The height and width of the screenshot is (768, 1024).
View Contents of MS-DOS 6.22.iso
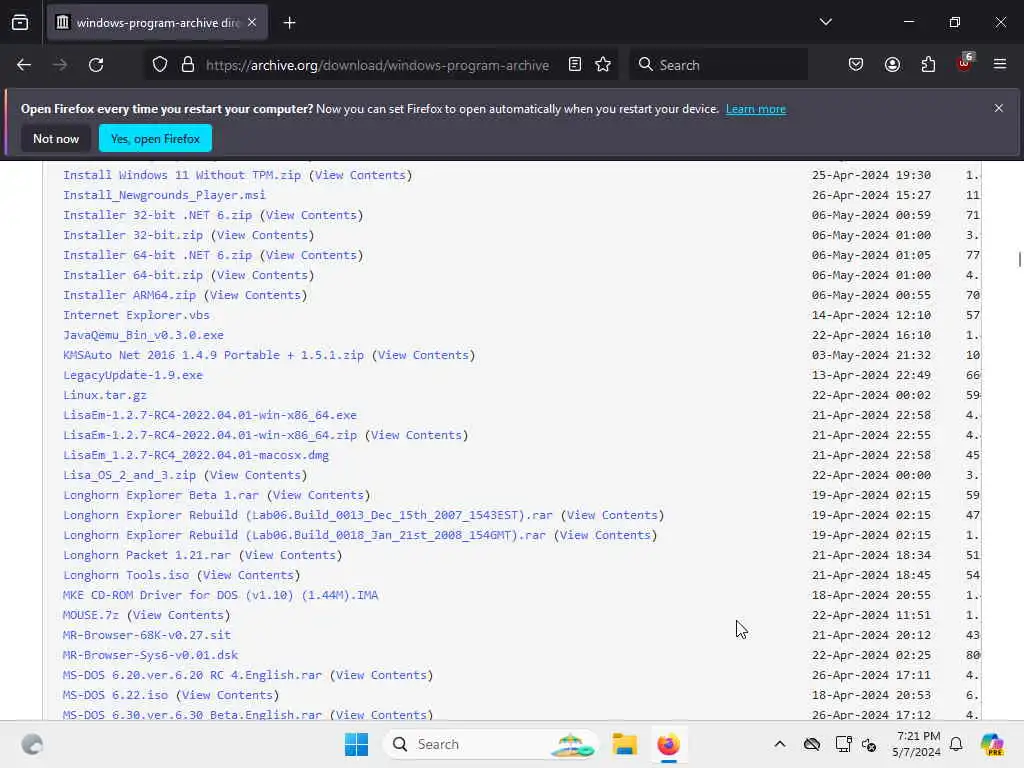pyautogui.click(x=227, y=695)
